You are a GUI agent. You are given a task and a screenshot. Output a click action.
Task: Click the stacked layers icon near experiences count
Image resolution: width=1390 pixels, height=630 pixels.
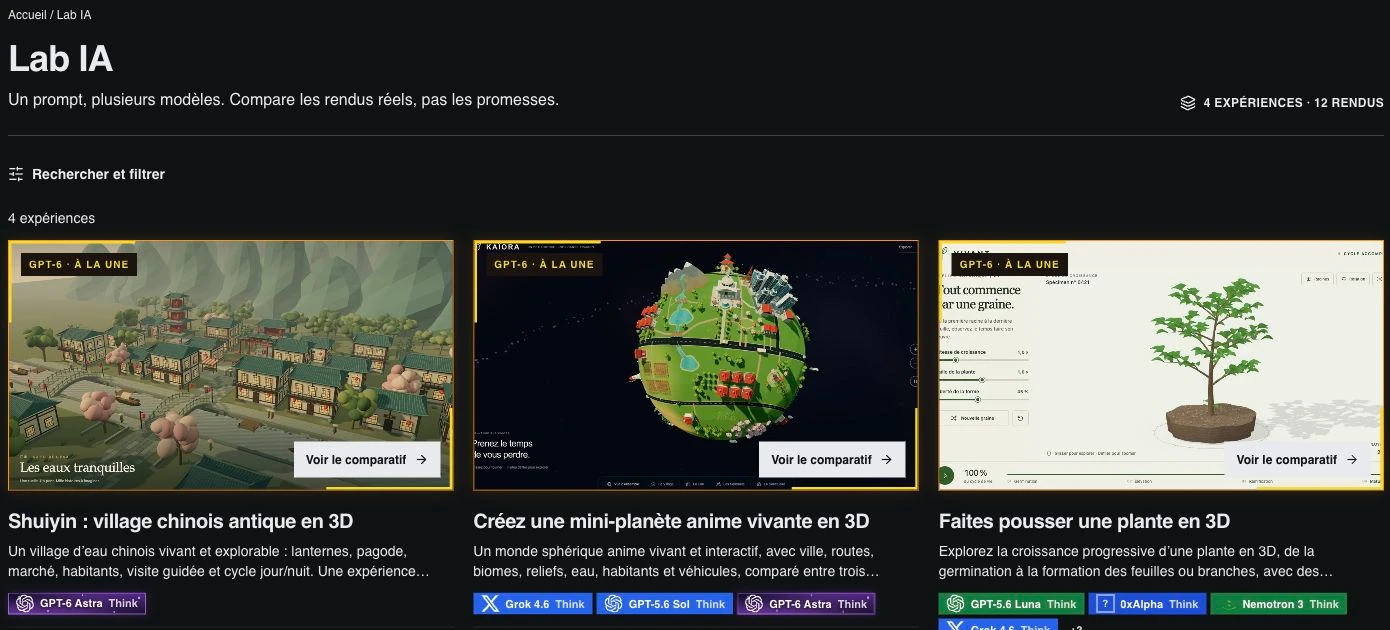coord(1188,103)
